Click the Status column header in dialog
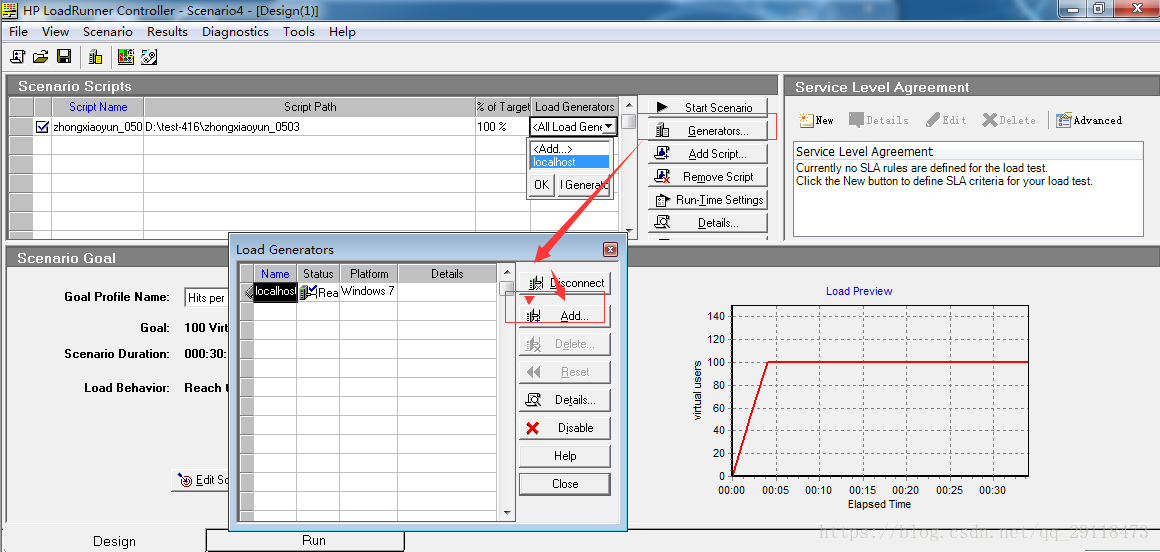The image size is (1160, 552). (318, 274)
